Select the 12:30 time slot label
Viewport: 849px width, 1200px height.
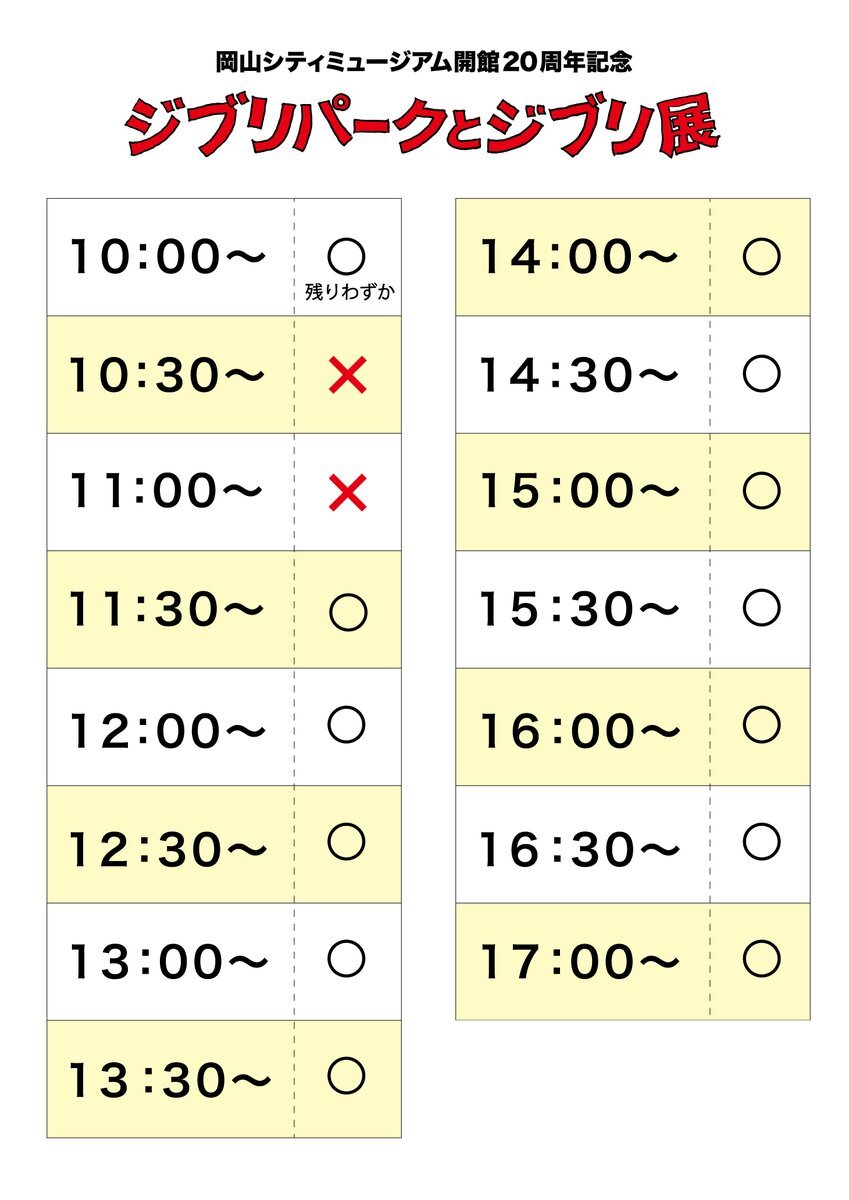click(168, 849)
